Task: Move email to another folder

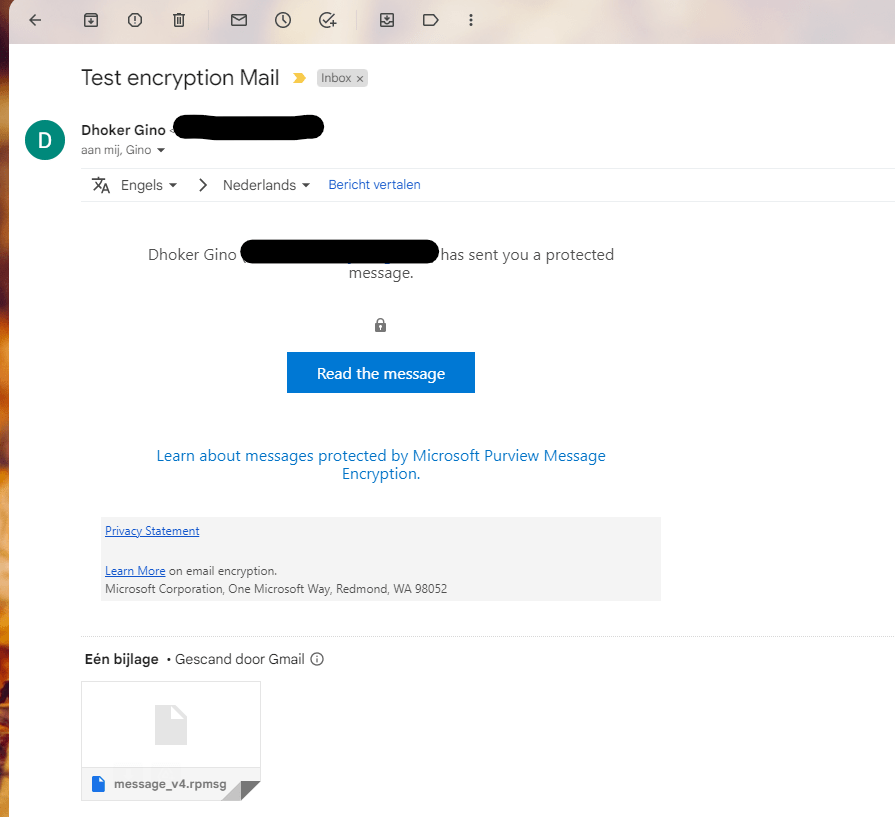Action: [387, 20]
